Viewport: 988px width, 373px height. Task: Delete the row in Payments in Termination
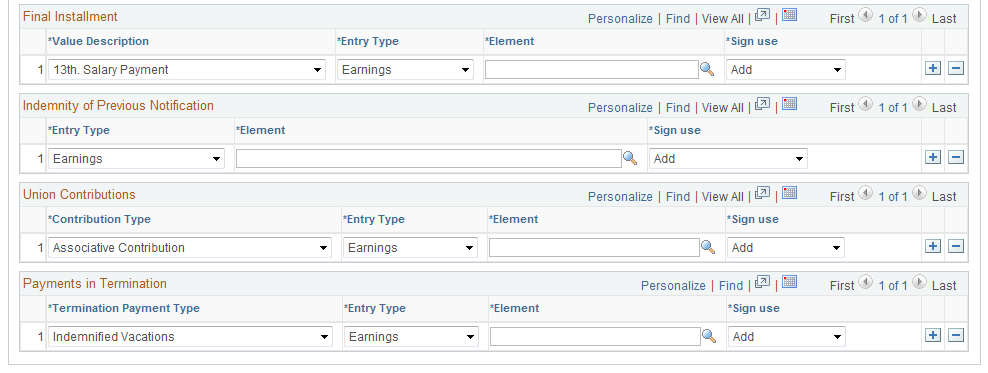pos(956,335)
